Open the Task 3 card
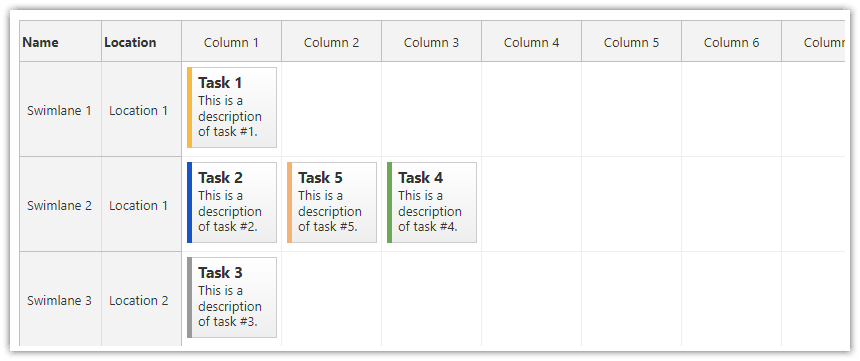Screen dimensions: 860x361 [x=231, y=297]
